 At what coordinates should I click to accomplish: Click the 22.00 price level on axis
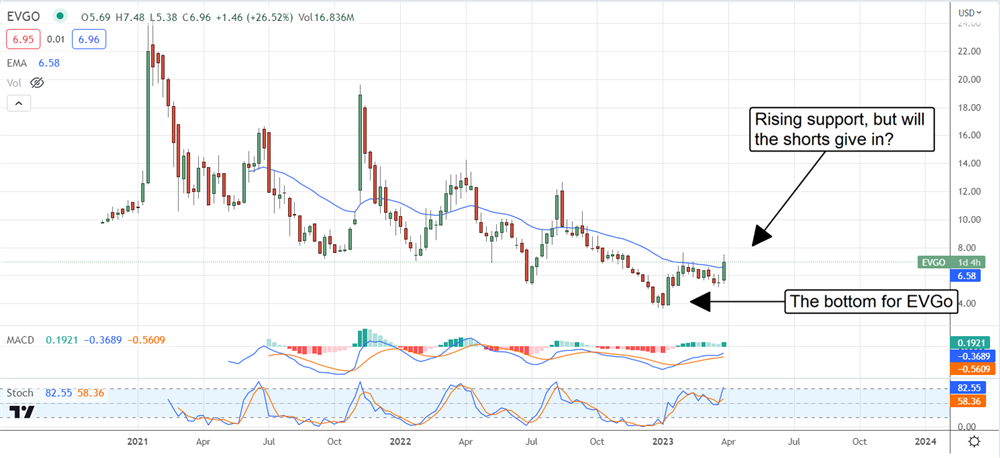click(969, 52)
